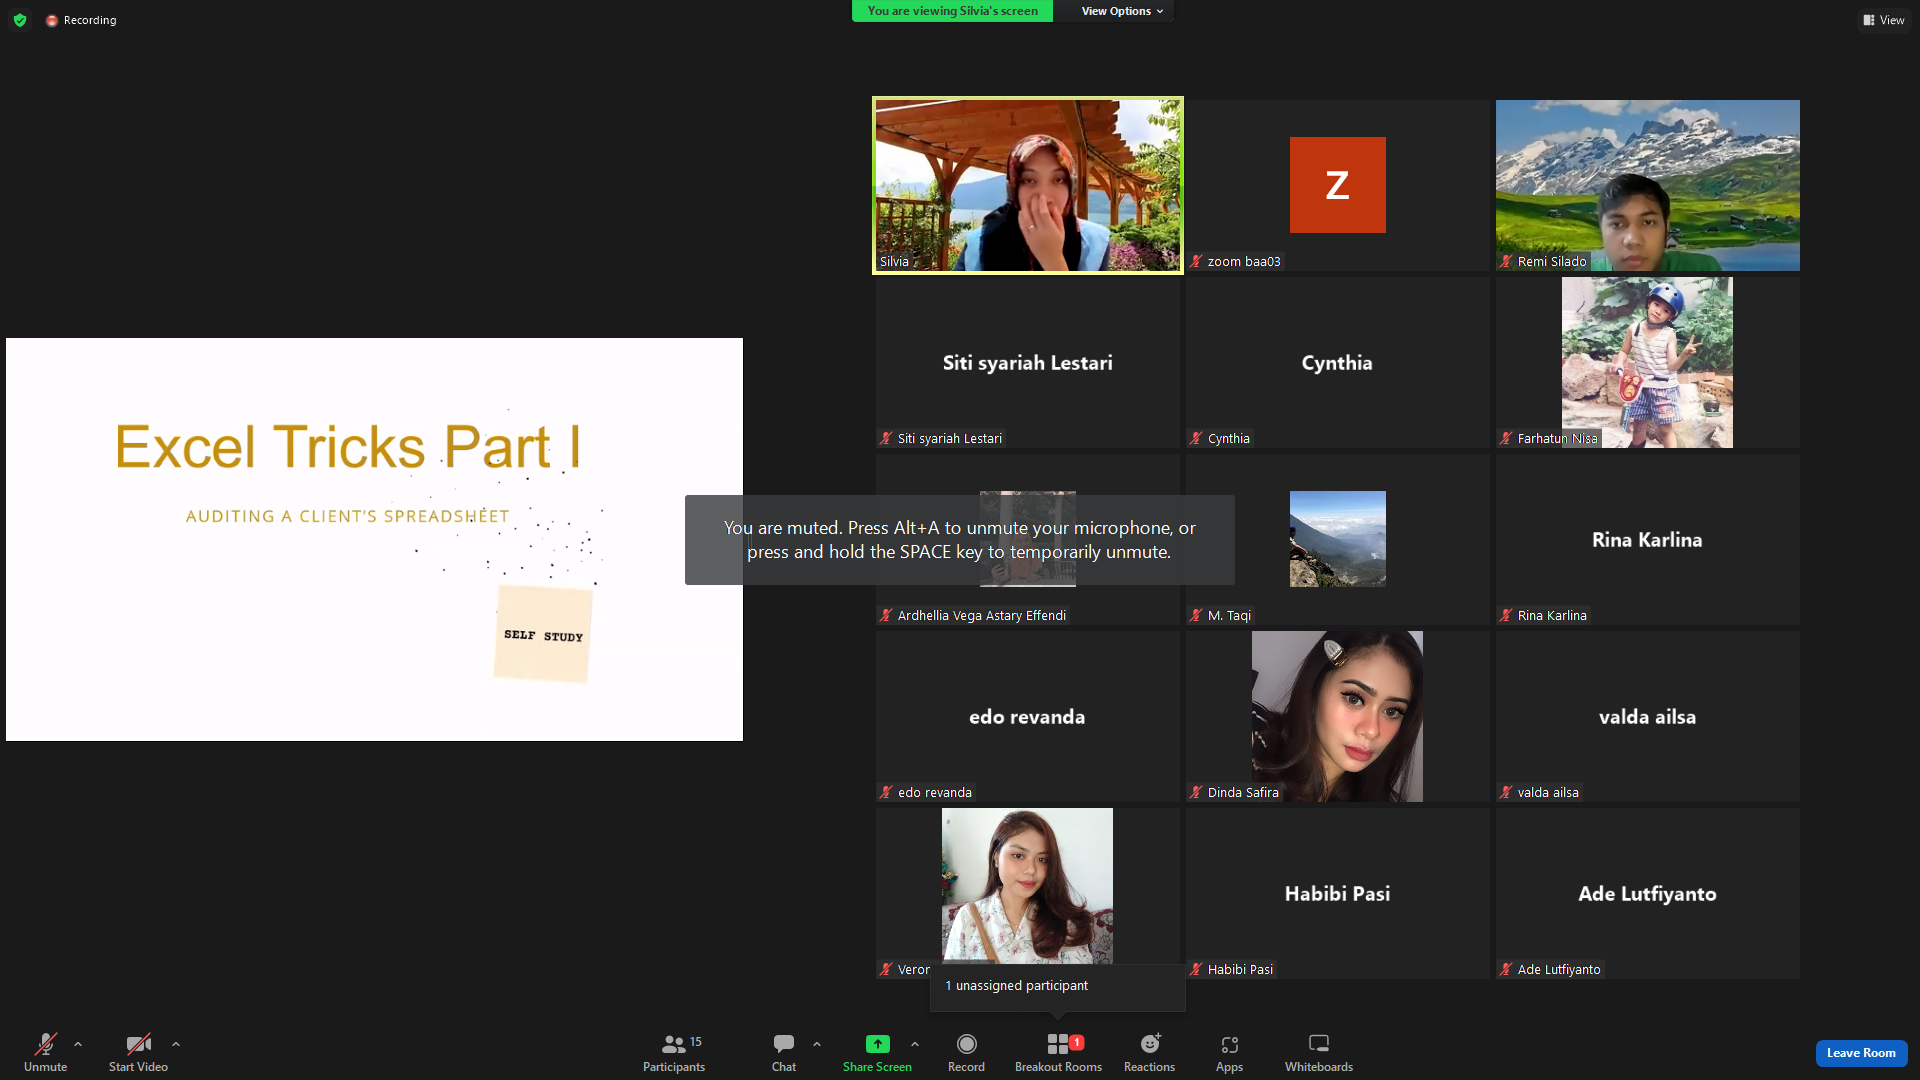
Task: Select Dinda Safira's tile
Action: 1338,716
